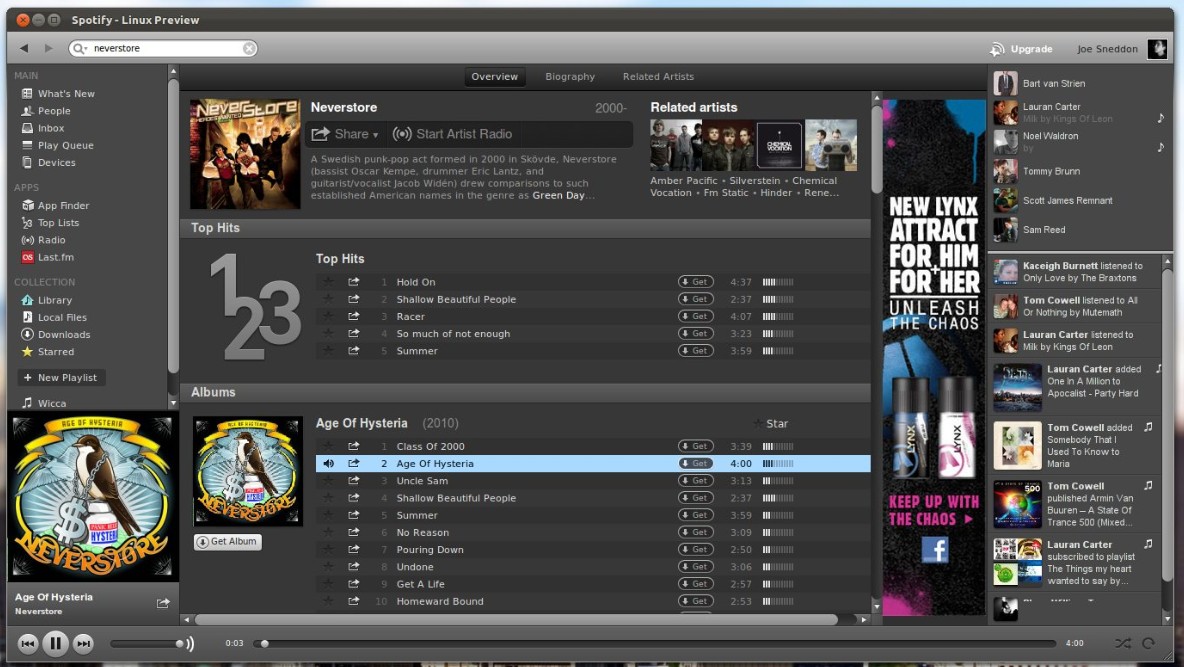Open Joe Sneddon profile avatar

pos(1157,49)
